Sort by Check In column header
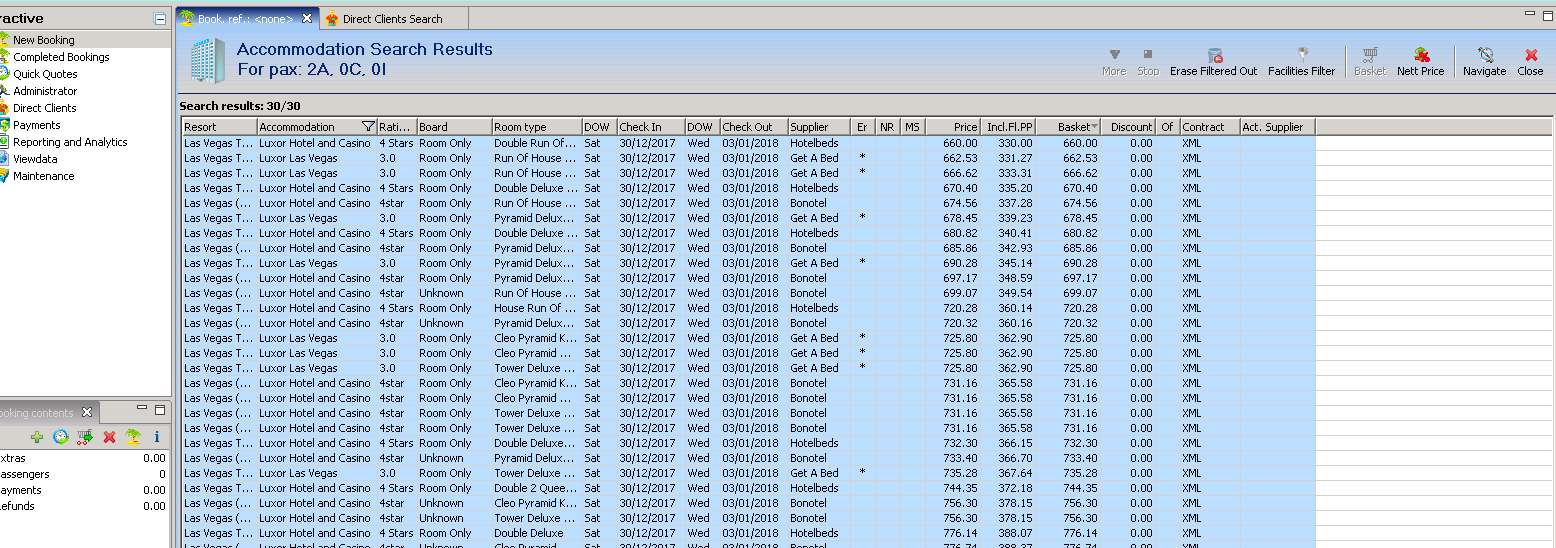The image size is (1556, 548). (651, 127)
